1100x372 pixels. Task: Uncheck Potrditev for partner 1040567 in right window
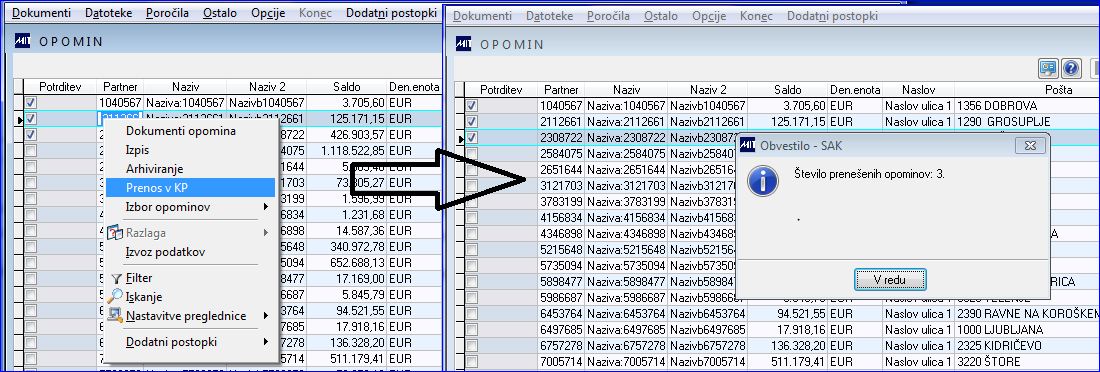tap(472, 105)
